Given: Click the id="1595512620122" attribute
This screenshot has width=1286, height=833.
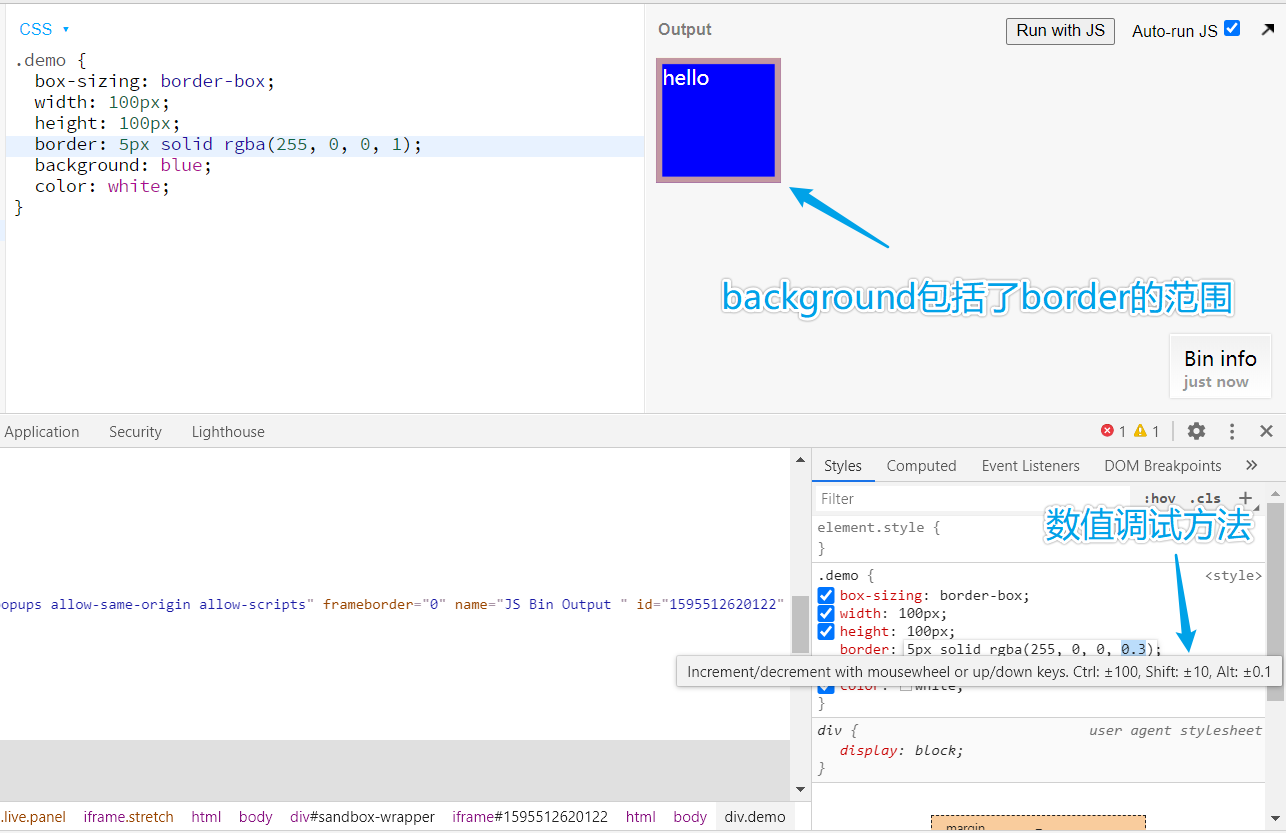Looking at the screenshot, I should coord(710,605).
